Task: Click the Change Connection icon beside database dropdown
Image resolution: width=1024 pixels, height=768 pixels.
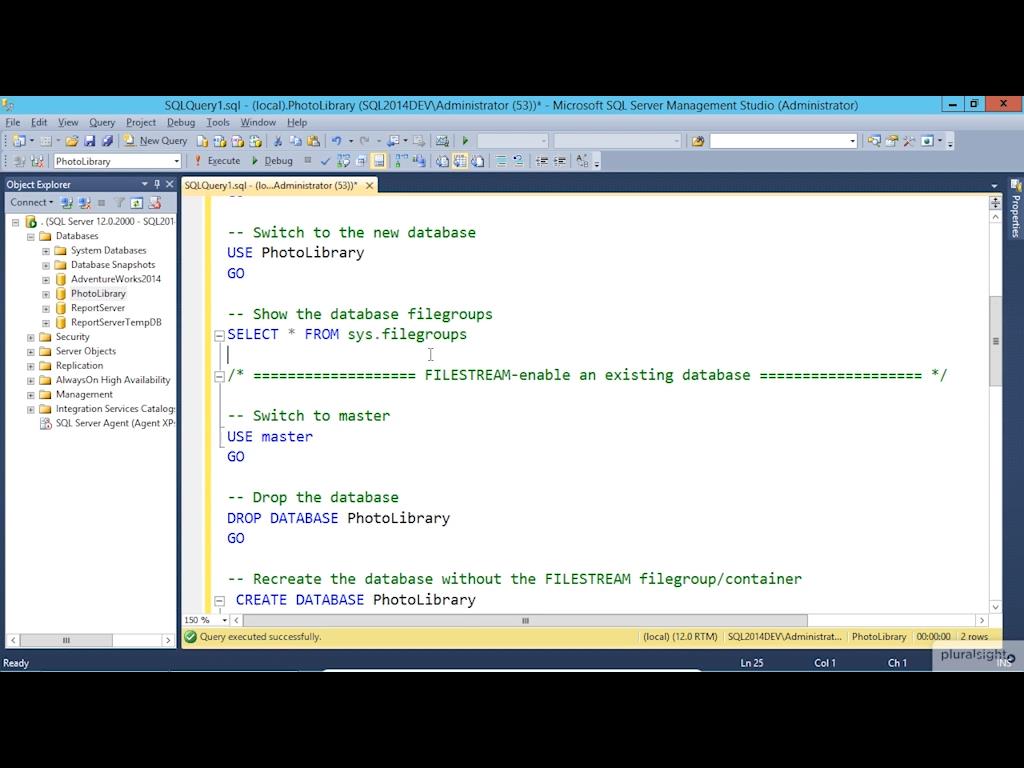Action: click(x=37, y=161)
